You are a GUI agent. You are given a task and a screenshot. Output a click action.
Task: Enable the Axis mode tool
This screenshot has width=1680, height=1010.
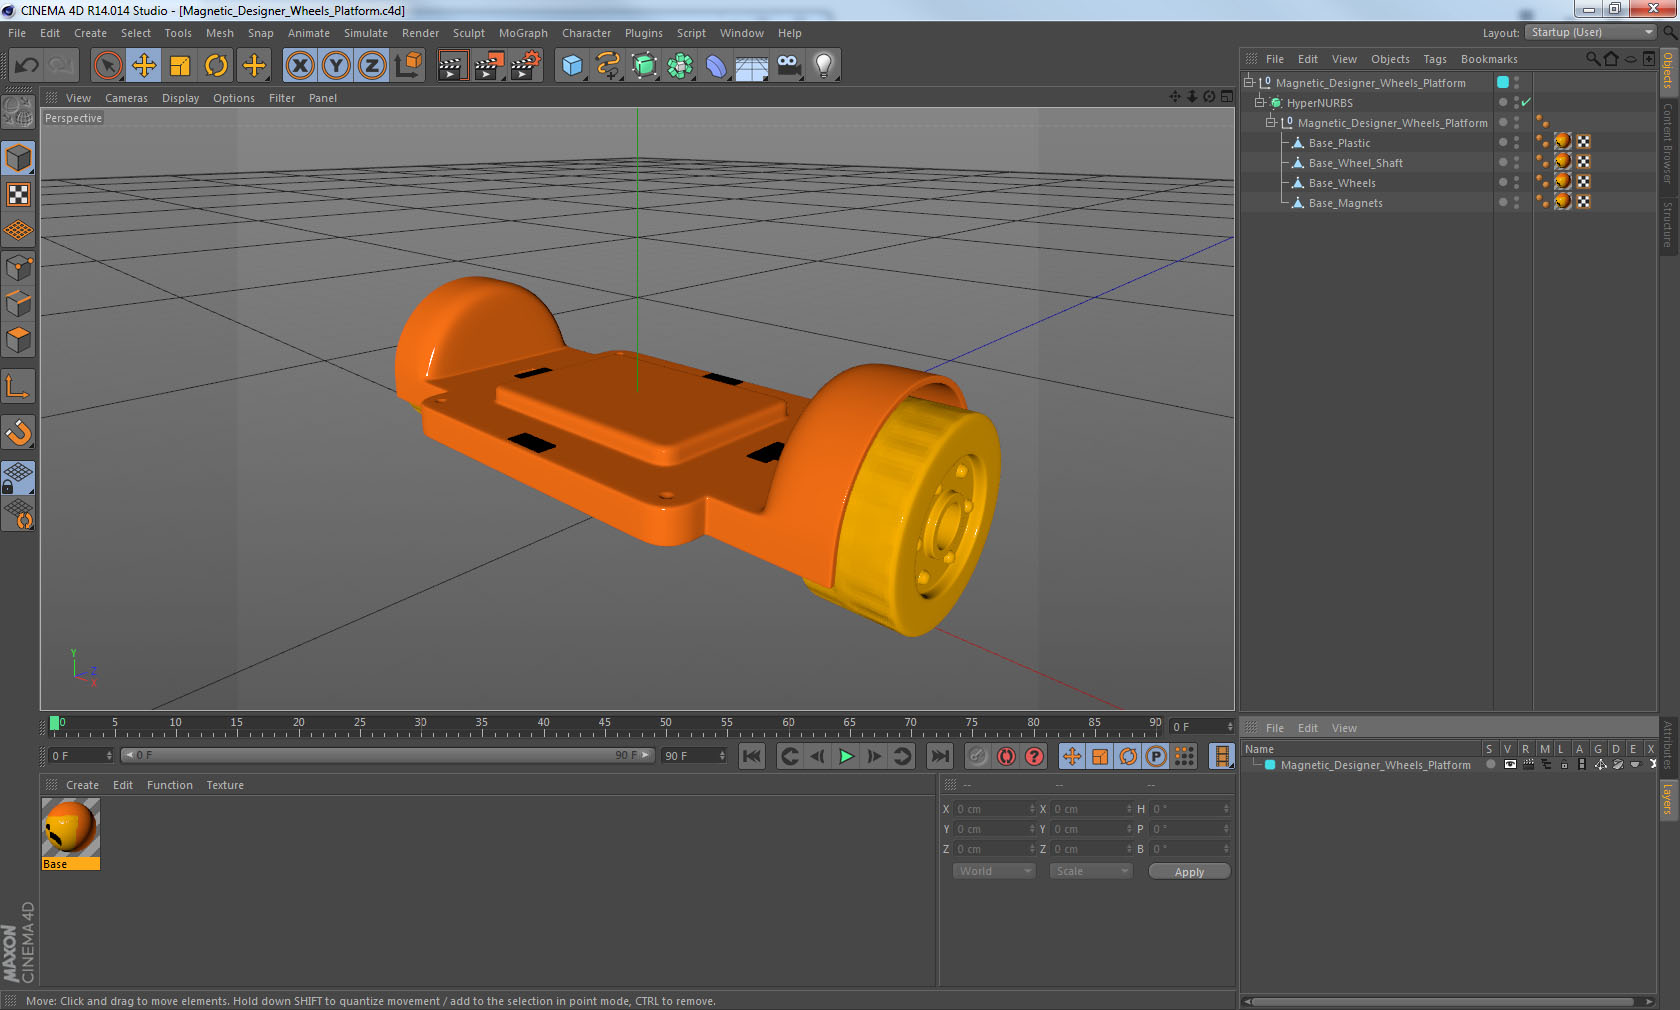click(x=19, y=386)
